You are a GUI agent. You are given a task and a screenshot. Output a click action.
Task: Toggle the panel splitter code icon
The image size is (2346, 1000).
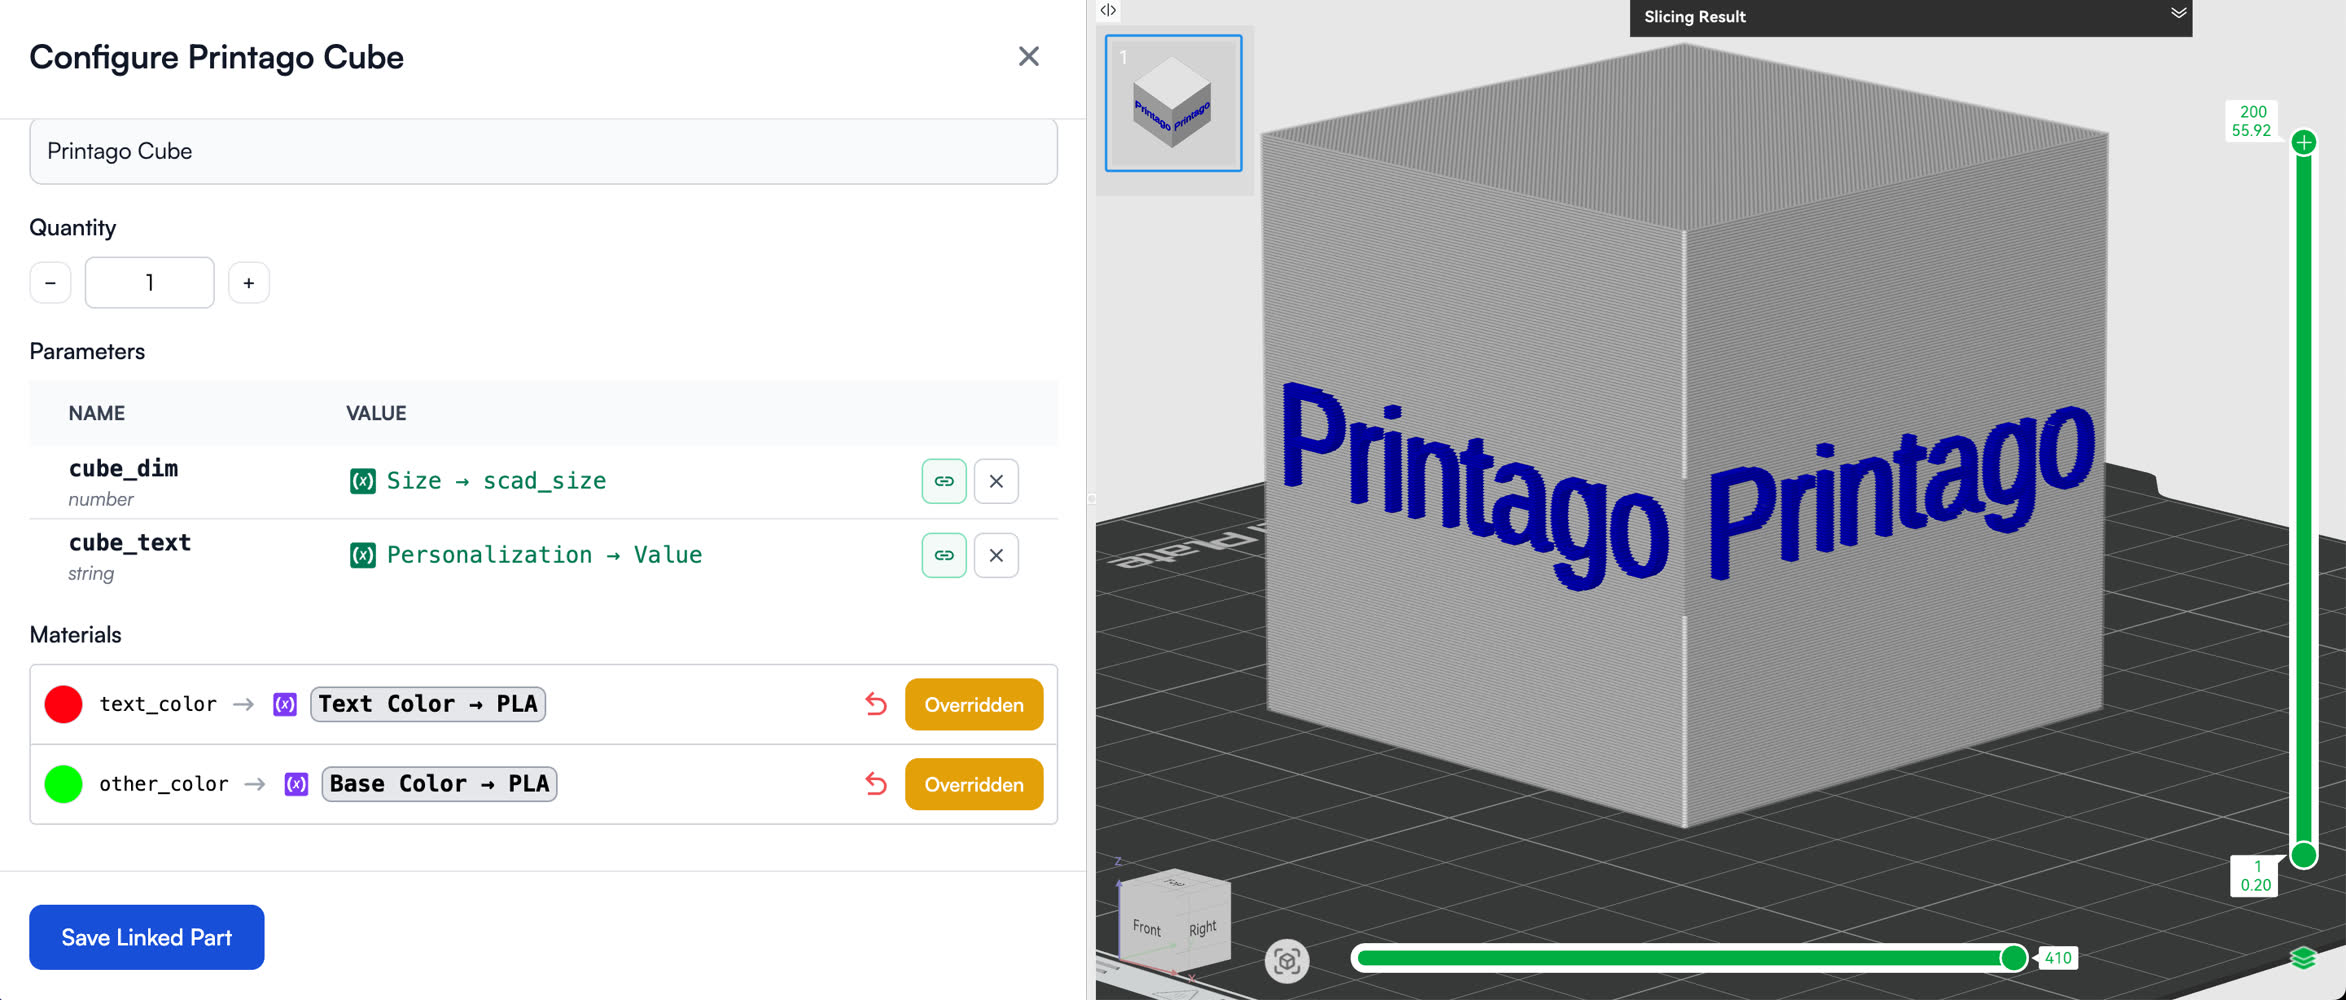(1108, 10)
